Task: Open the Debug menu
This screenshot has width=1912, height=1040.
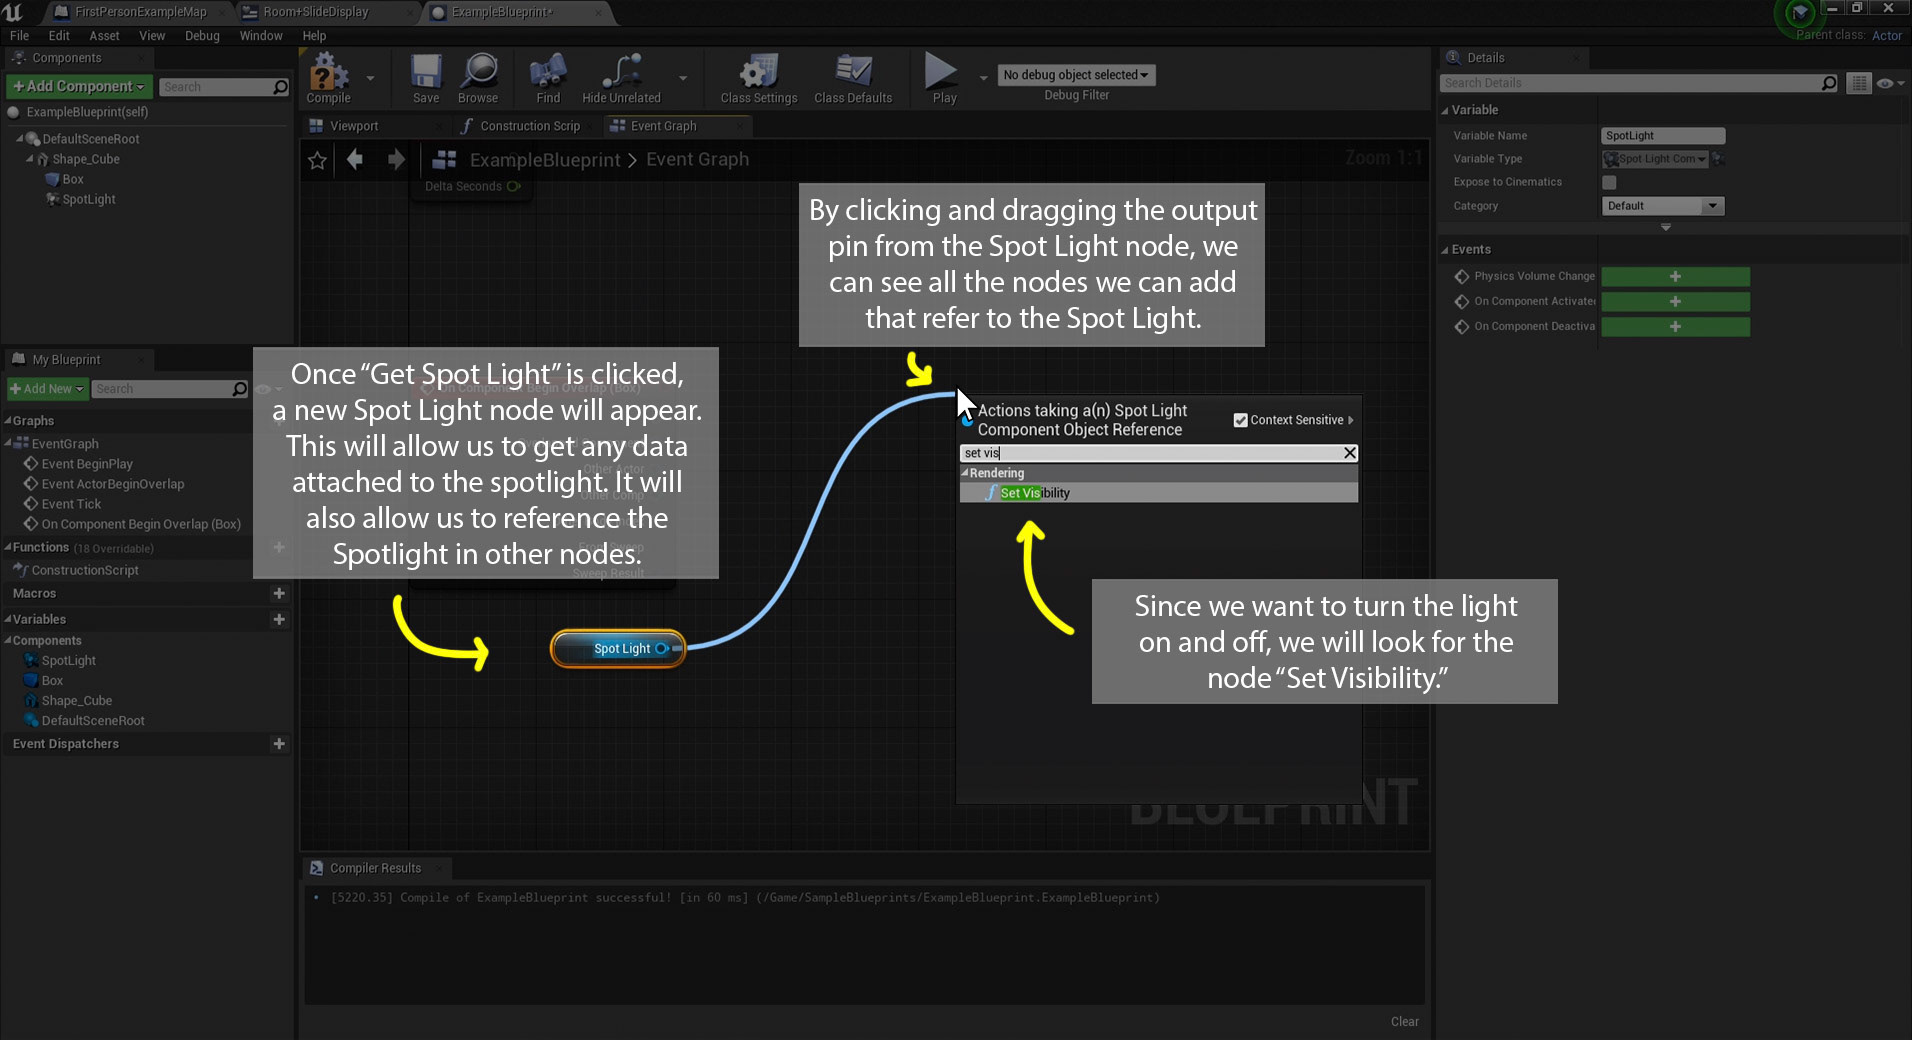Action: [x=202, y=35]
